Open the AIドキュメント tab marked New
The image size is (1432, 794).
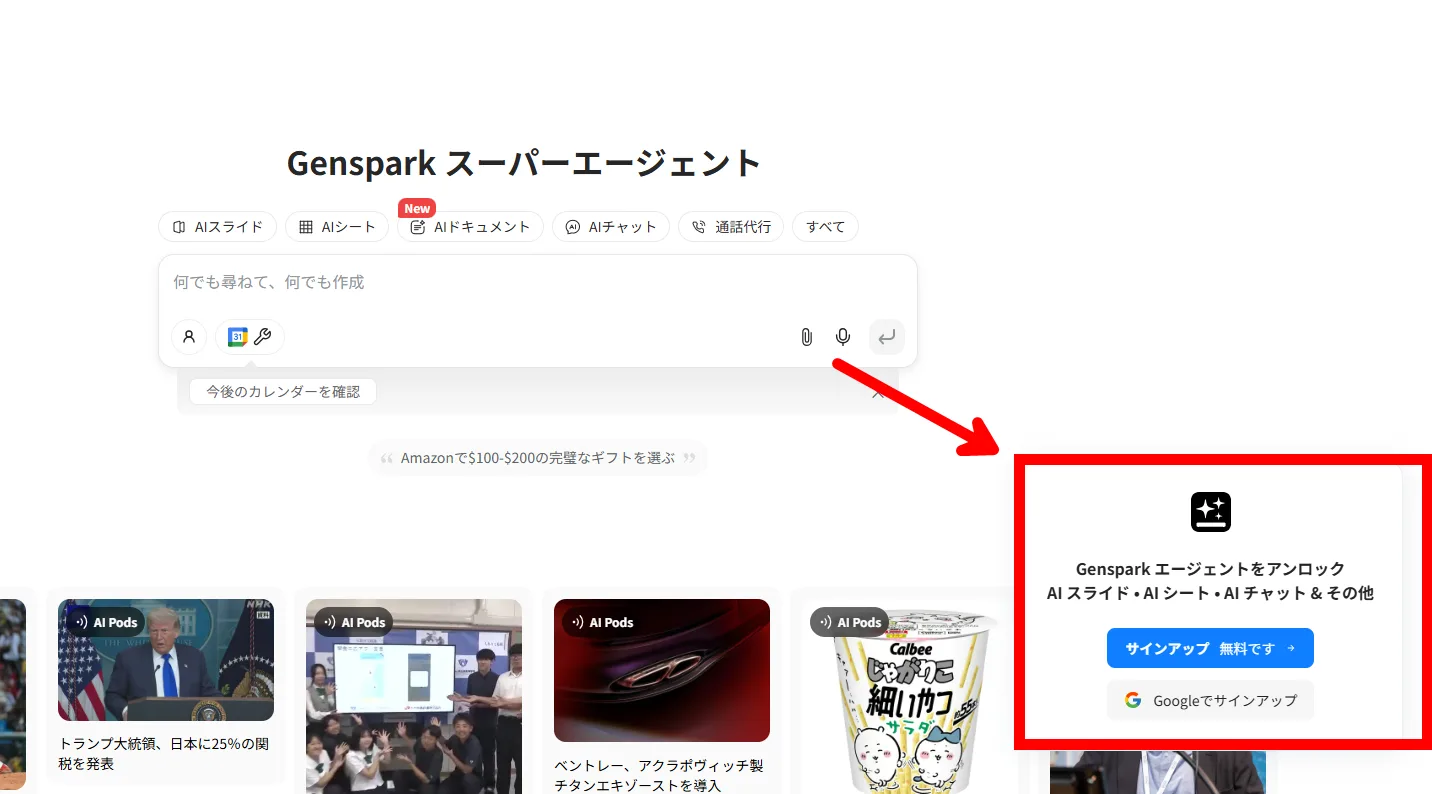(x=470, y=227)
